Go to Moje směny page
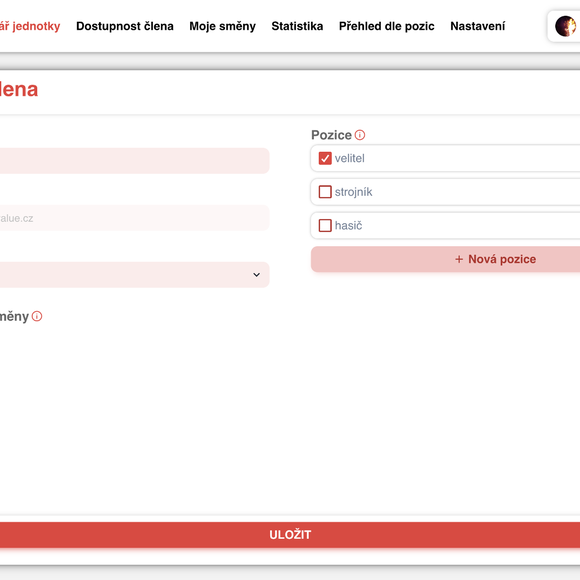Viewport: 580px width, 580px height. (222, 26)
